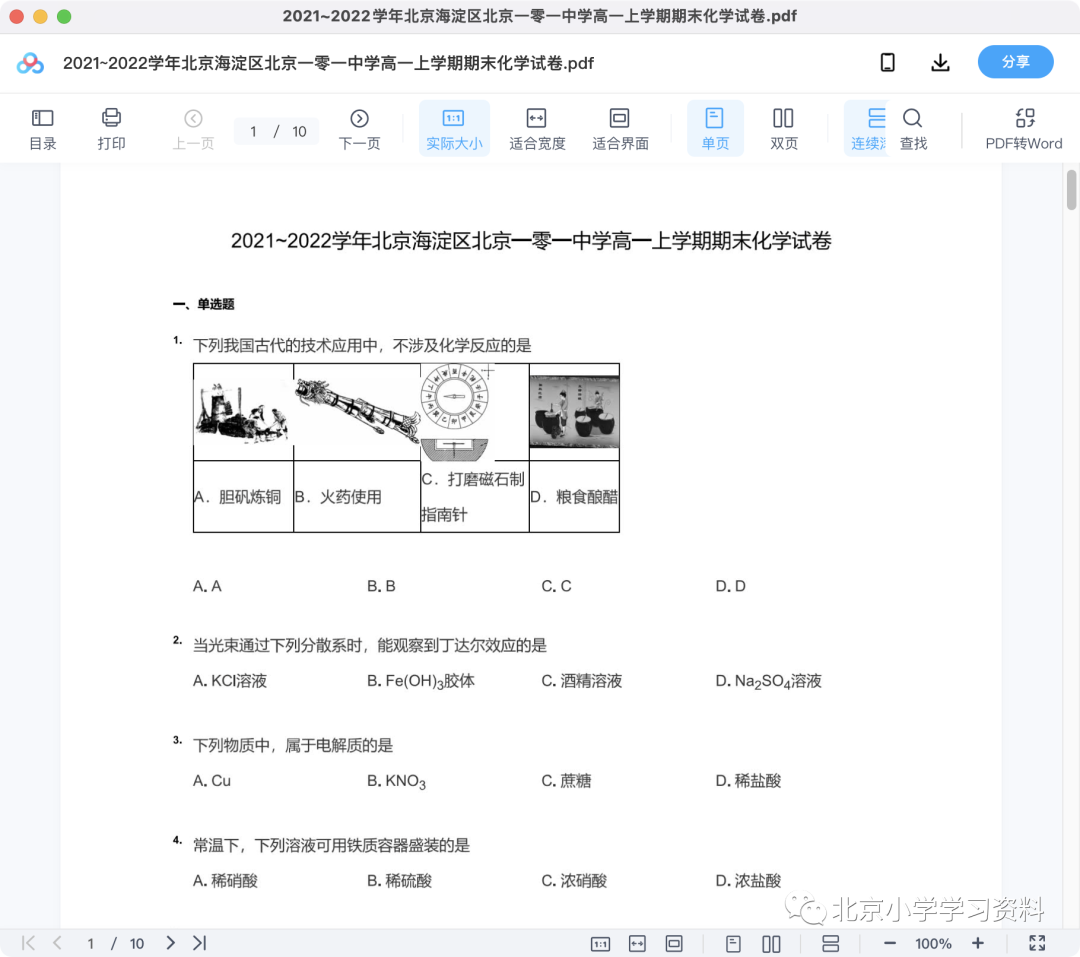
Task: Select 适合宽度 fit width view
Action: [537, 129]
